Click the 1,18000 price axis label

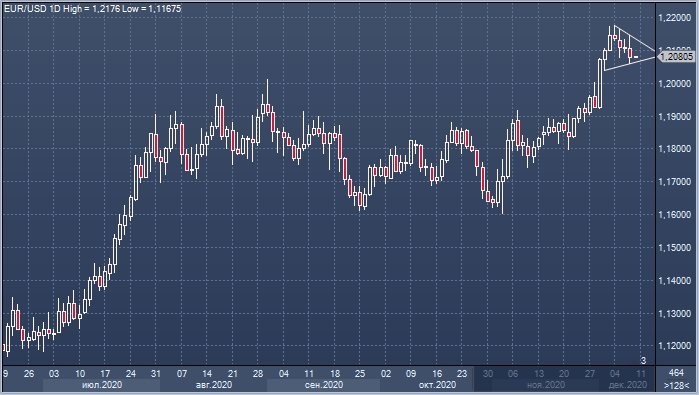pyautogui.click(x=674, y=148)
